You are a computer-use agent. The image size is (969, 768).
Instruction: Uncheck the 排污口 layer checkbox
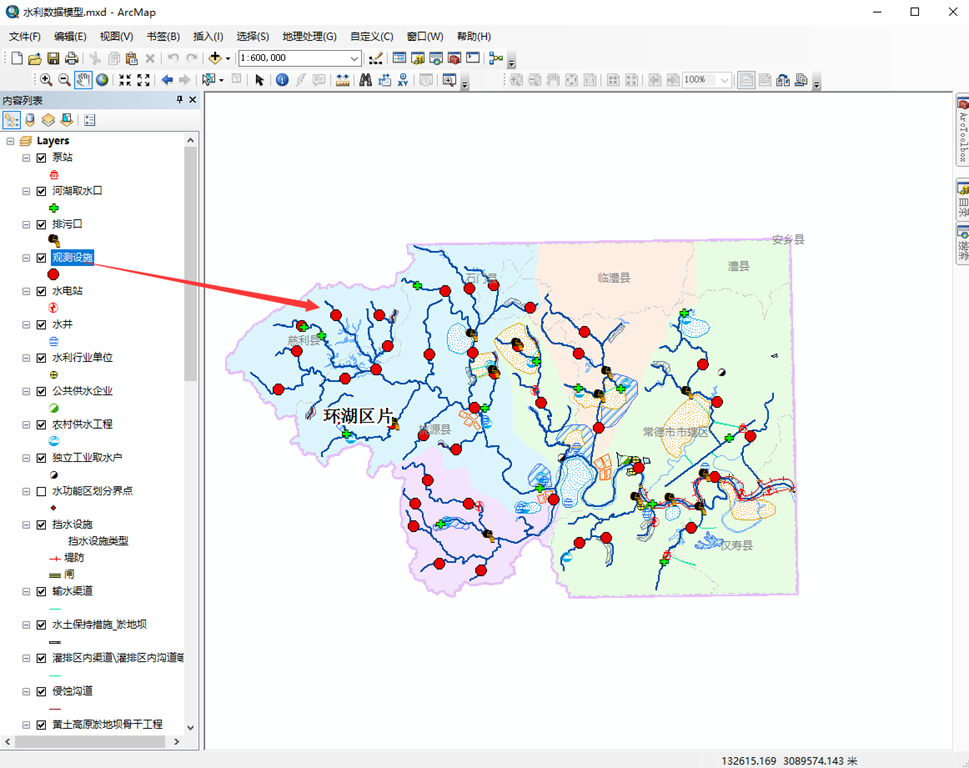[41, 224]
